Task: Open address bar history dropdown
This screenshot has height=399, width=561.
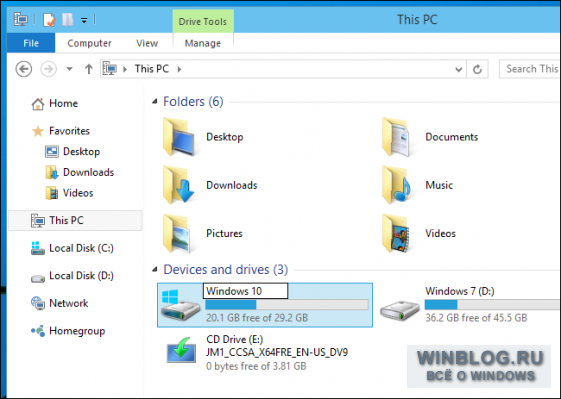Action: pyautogui.click(x=458, y=69)
